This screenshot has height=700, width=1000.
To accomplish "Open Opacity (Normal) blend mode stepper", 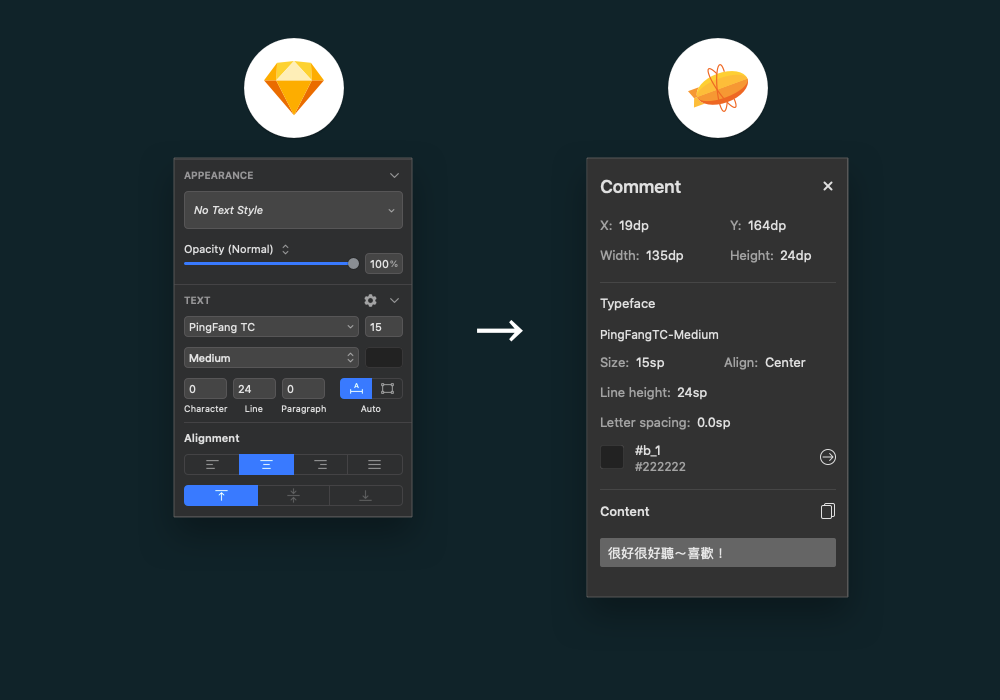I will (x=286, y=249).
